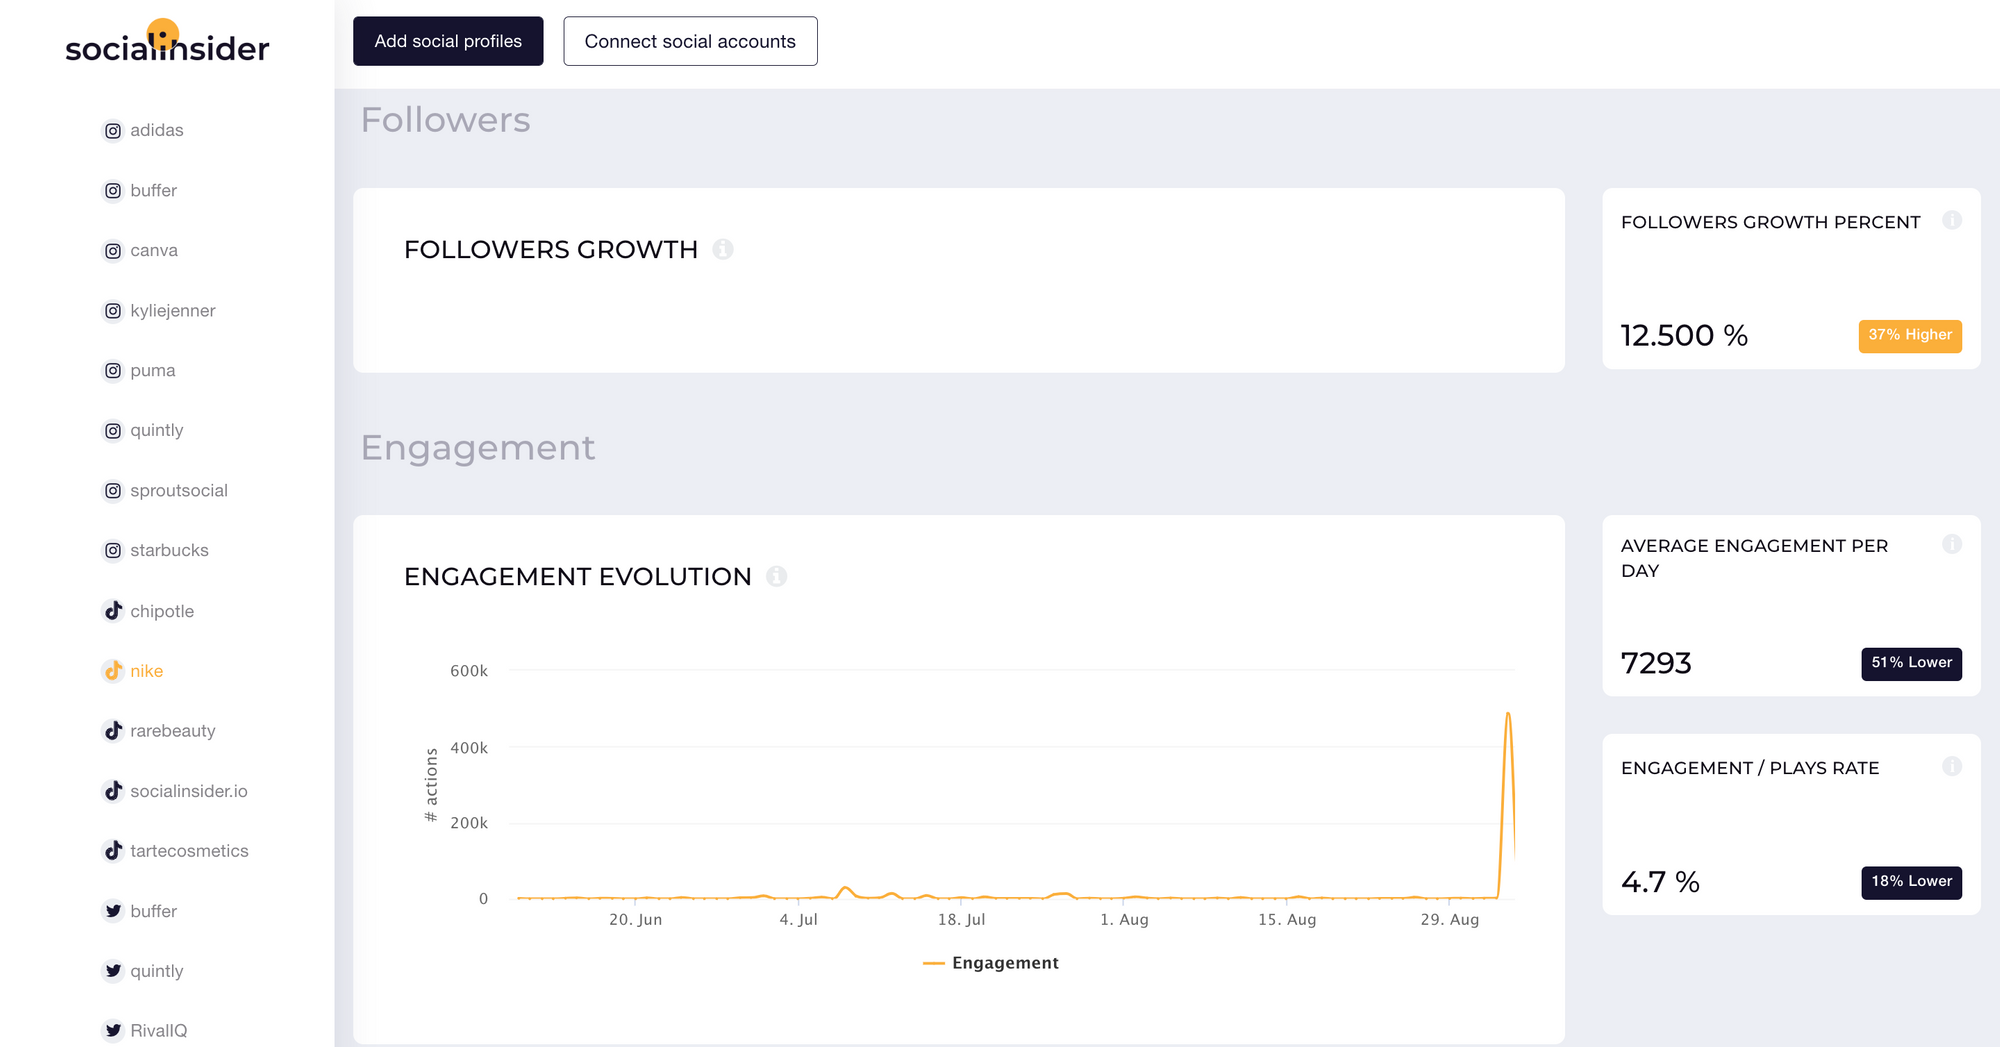The image size is (2000, 1047).
Task: Click the 400k y-axis label
Action: pos(469,748)
